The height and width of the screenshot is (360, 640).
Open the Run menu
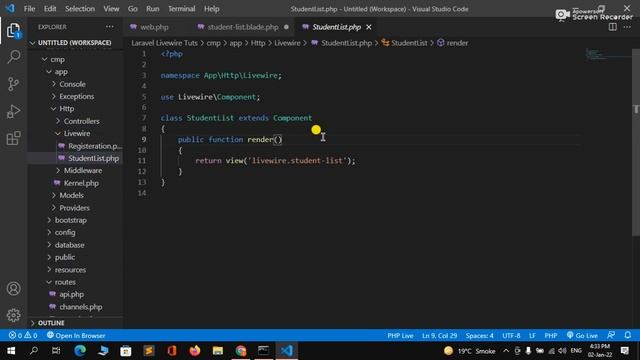click(153, 9)
